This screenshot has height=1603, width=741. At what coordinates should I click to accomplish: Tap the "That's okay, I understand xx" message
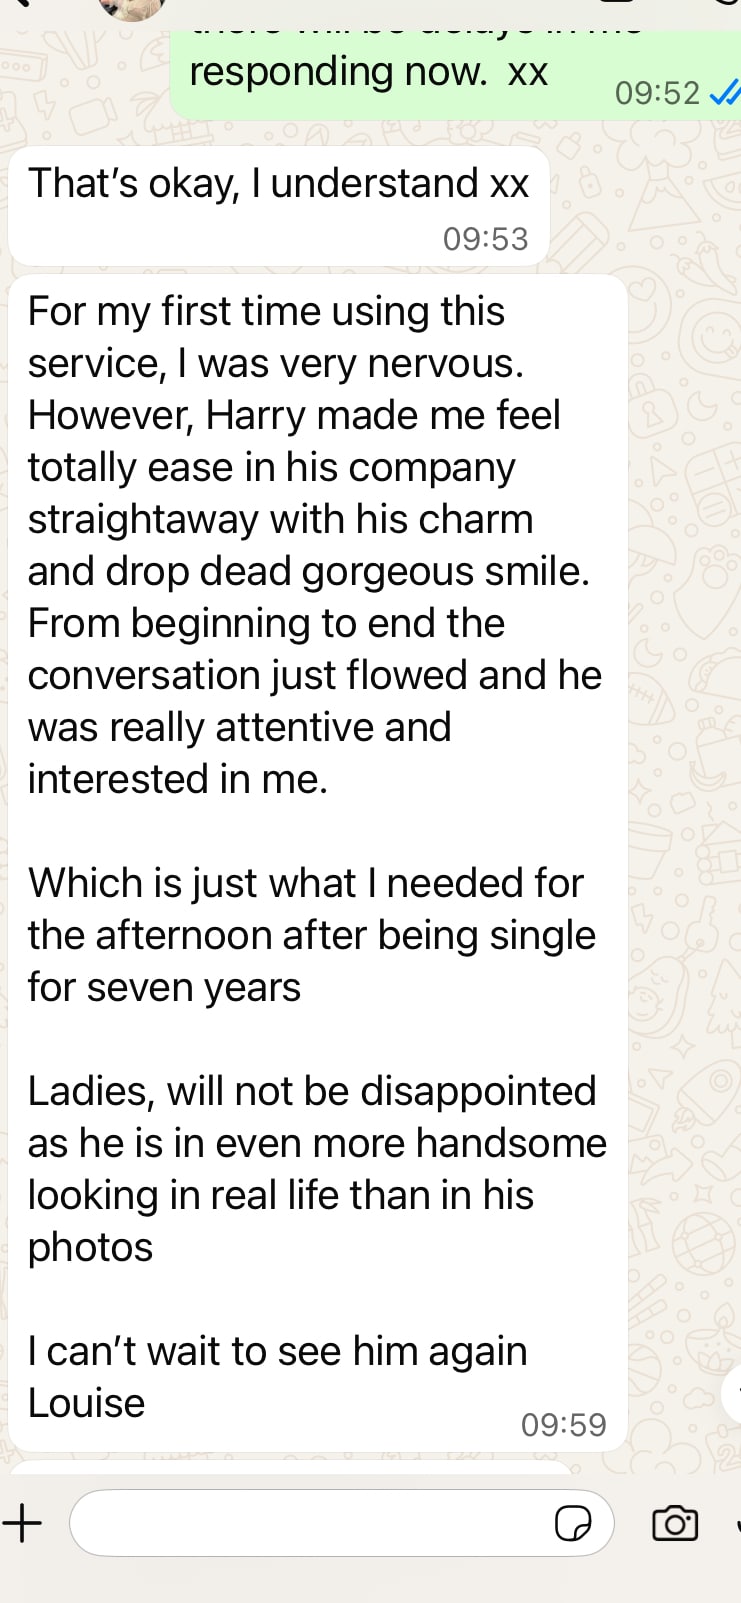coord(278,184)
